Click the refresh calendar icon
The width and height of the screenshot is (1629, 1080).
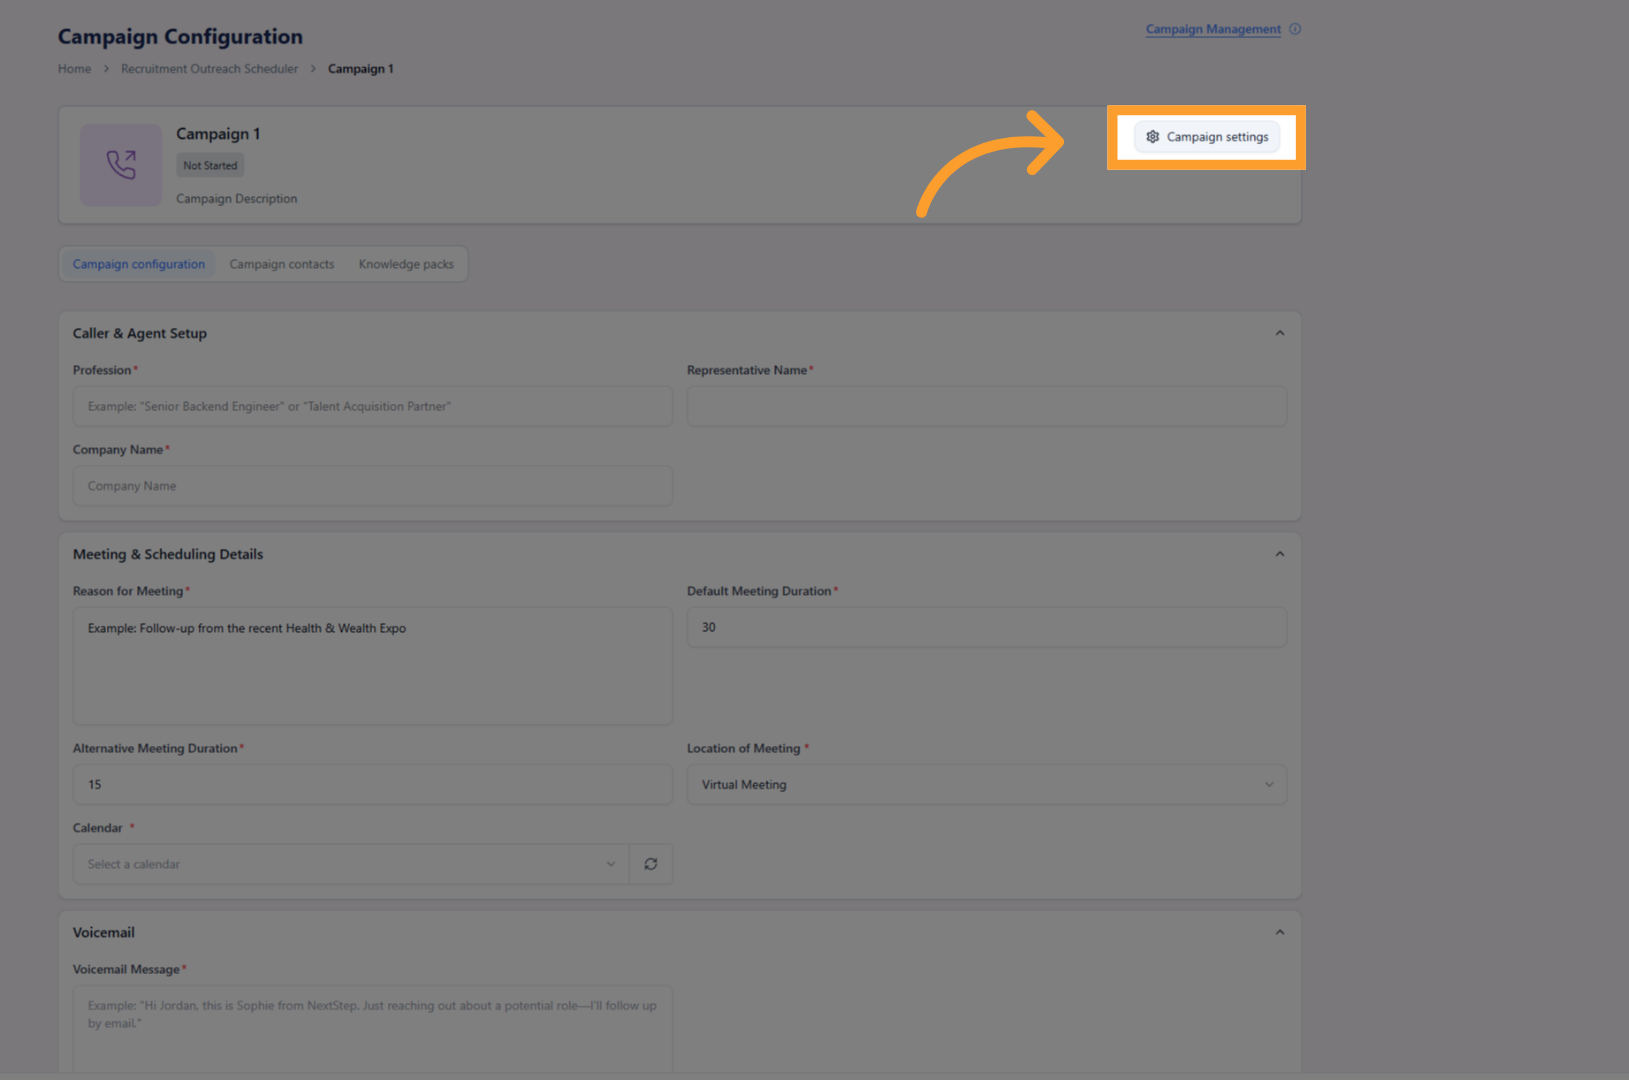pos(651,864)
